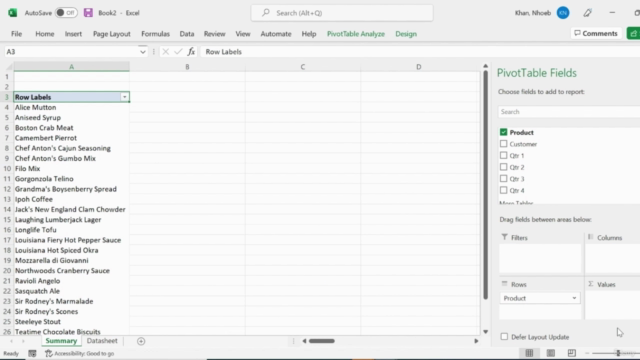
Task: Uncheck the Product field checkbox
Action: coord(503,132)
